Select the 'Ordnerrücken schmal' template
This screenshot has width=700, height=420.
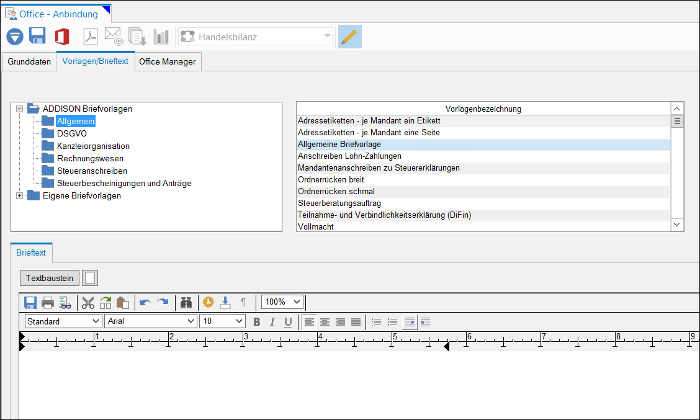pos(483,191)
